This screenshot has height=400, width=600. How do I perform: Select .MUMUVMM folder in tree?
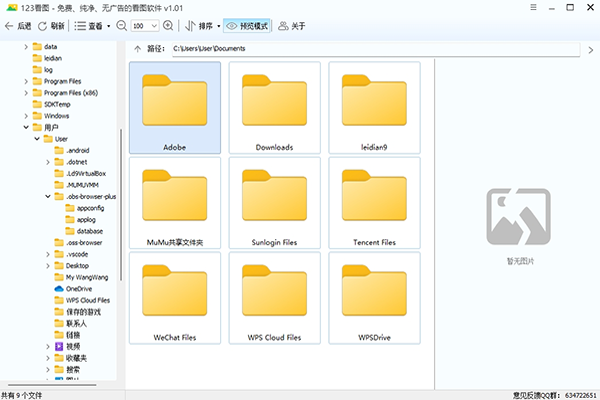(x=77, y=185)
